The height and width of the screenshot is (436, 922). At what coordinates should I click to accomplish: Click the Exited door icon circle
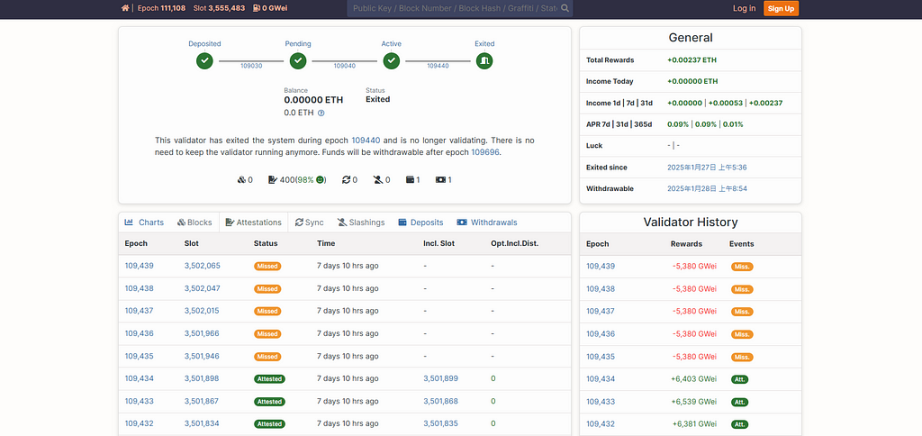[x=485, y=61]
